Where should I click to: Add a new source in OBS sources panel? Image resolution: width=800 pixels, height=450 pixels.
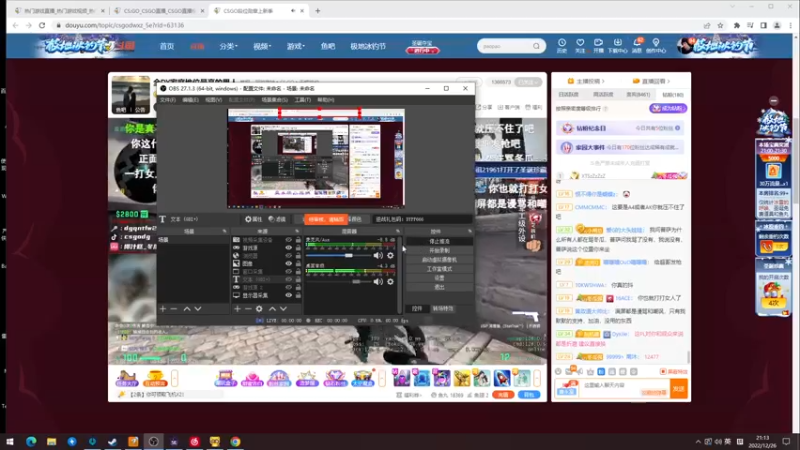pyautogui.click(x=237, y=309)
